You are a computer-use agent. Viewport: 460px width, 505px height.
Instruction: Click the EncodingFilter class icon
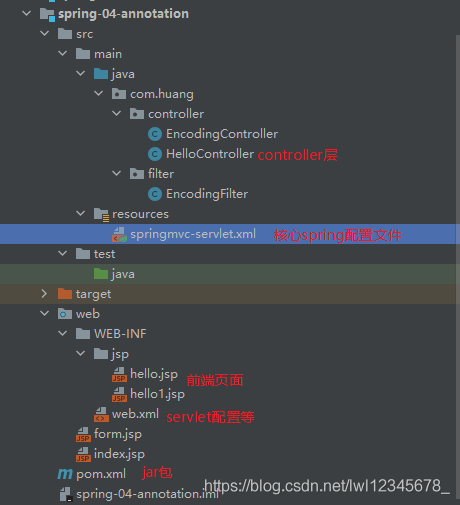click(x=155, y=194)
